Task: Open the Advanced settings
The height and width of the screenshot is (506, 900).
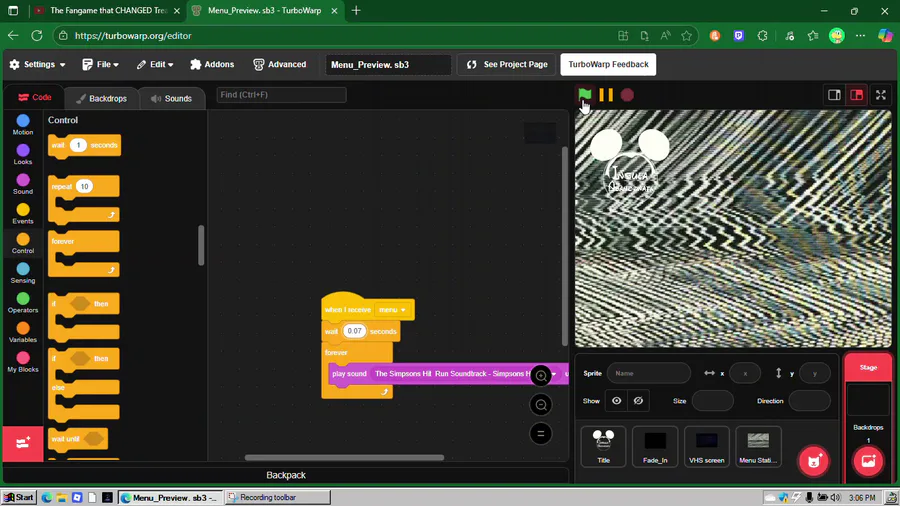Action: coord(280,64)
